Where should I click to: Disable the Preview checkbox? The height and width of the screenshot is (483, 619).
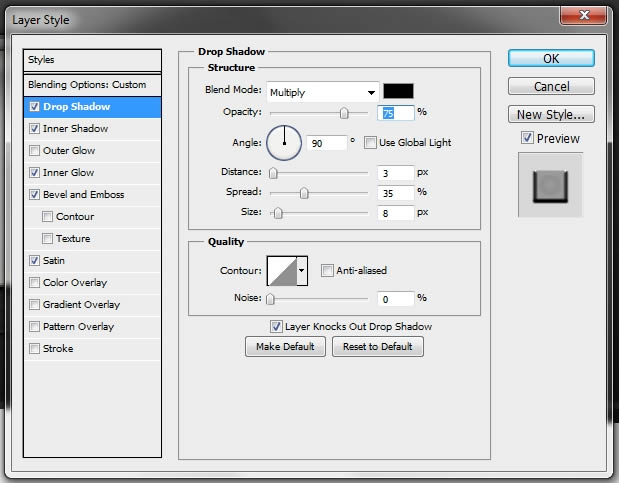[x=527, y=138]
